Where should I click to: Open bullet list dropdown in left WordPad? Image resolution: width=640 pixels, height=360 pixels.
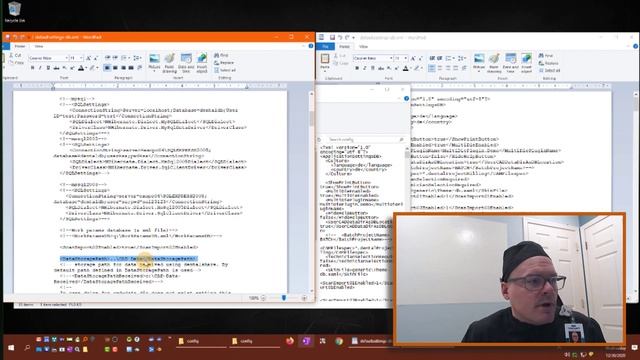[x=128, y=58]
